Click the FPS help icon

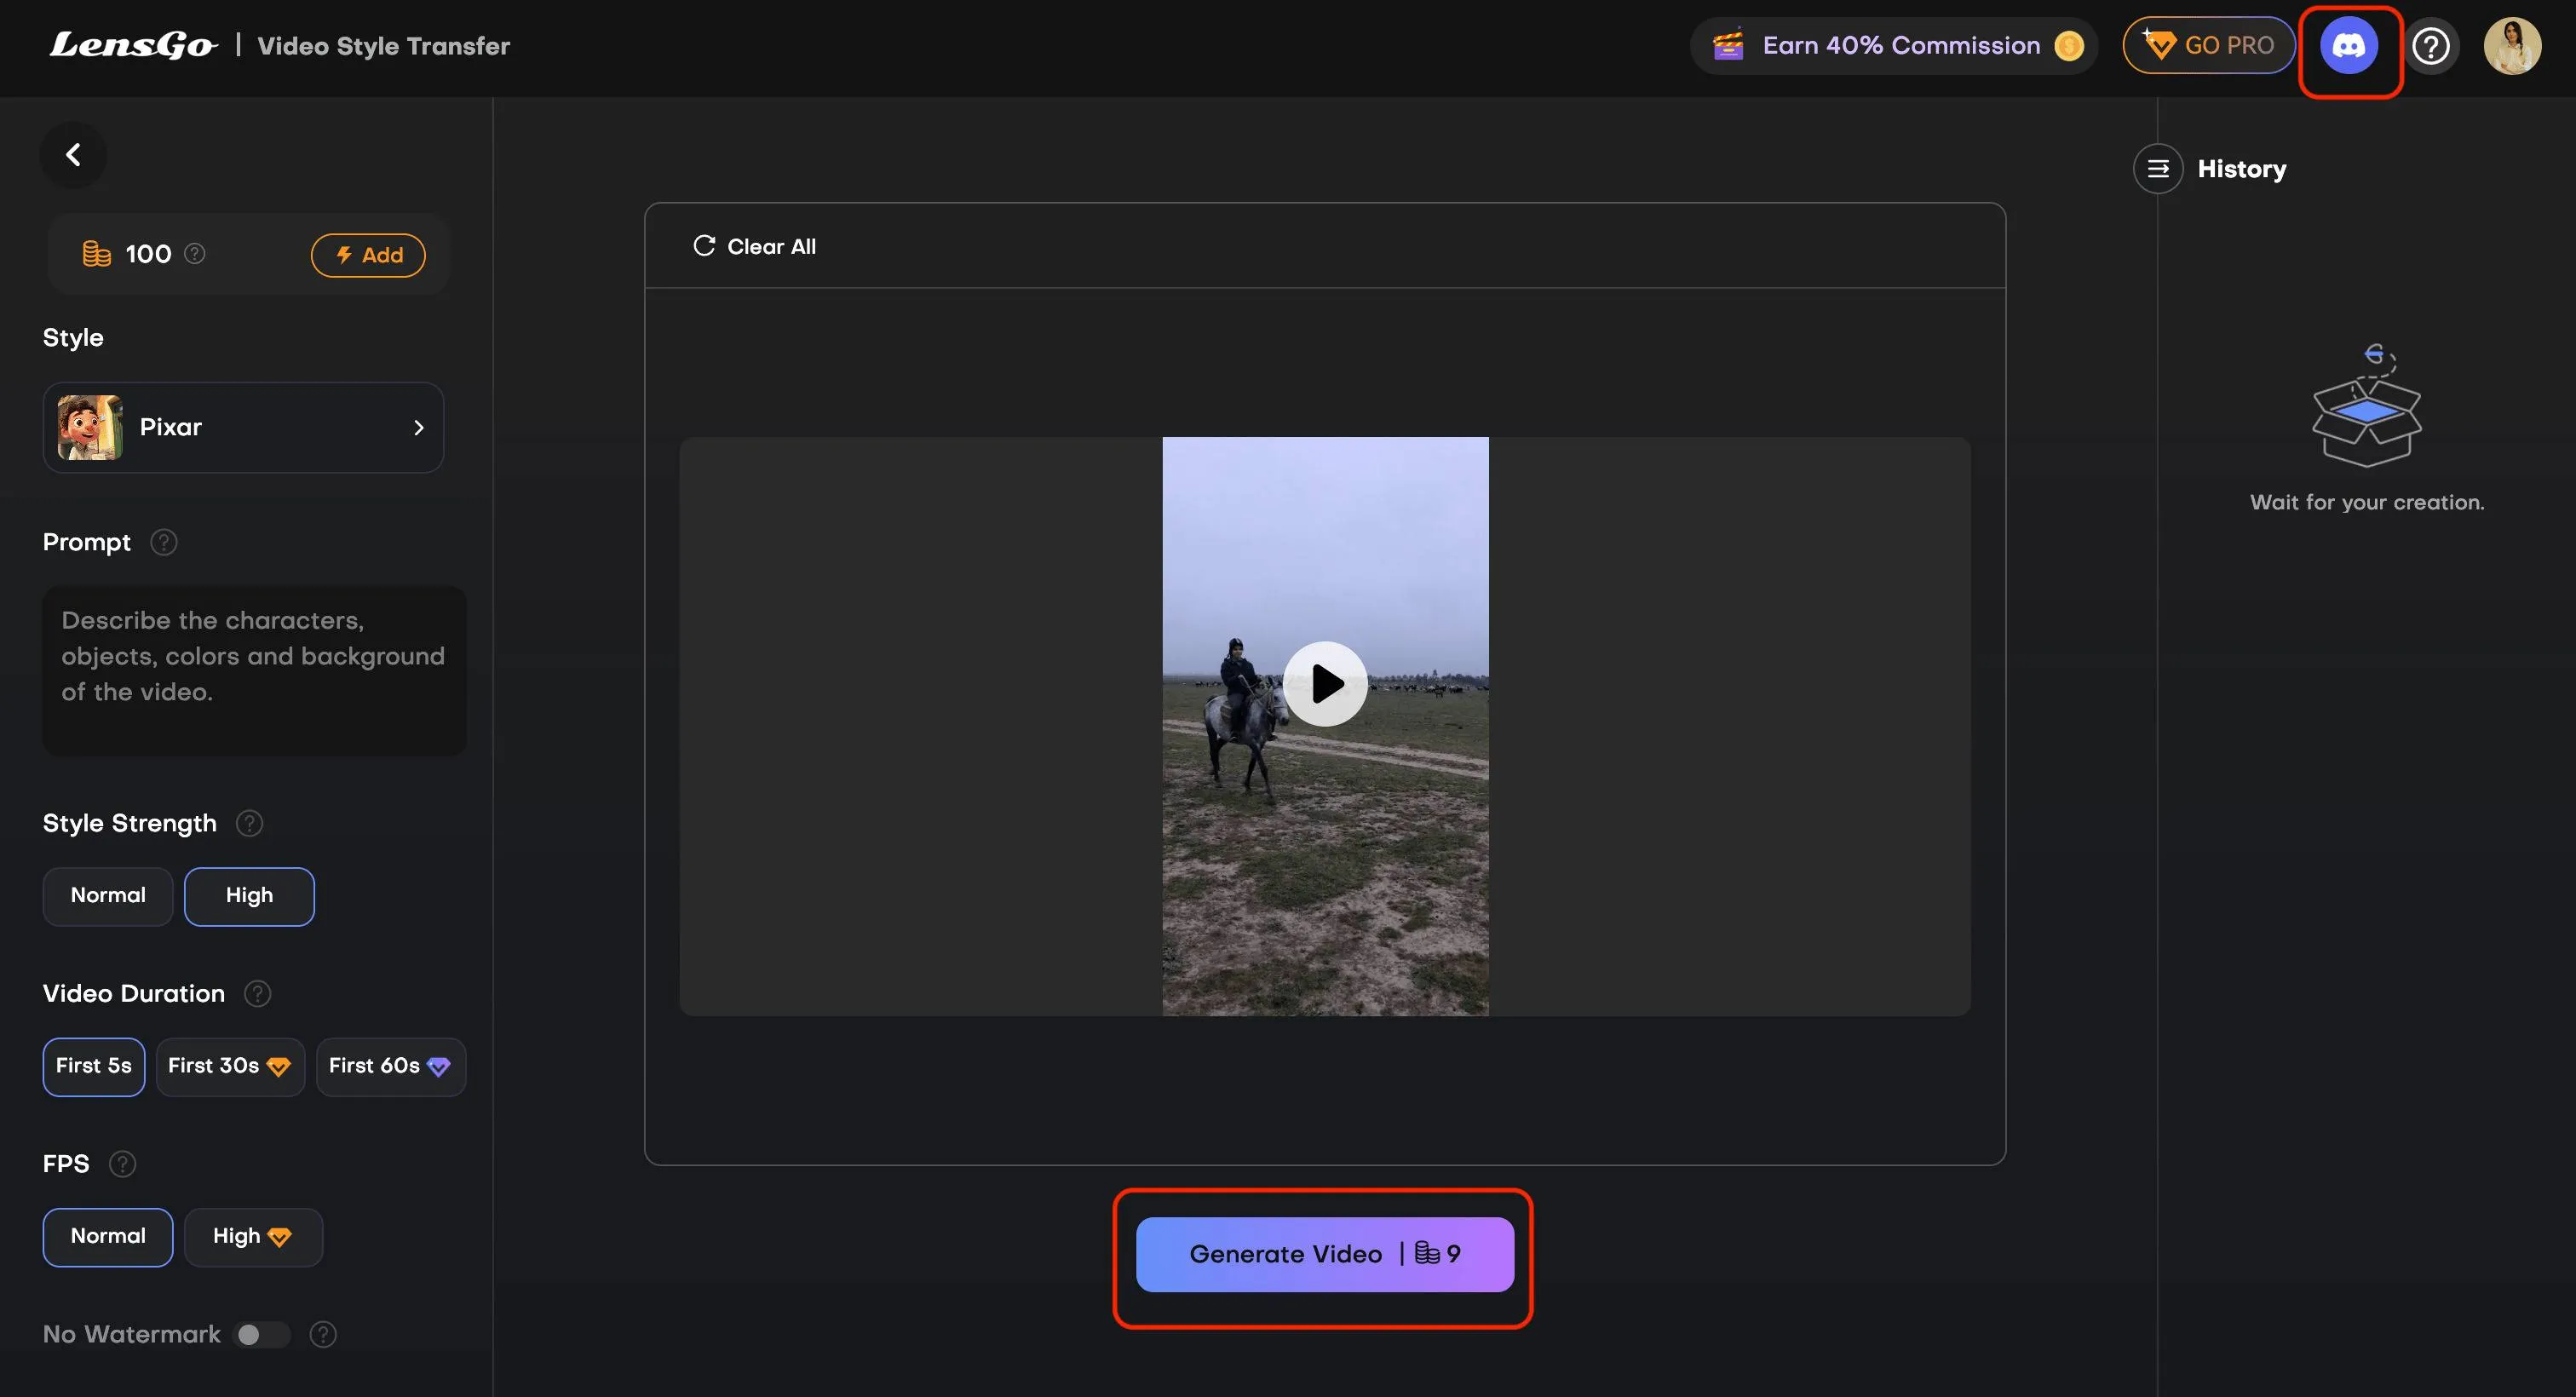(x=122, y=1164)
